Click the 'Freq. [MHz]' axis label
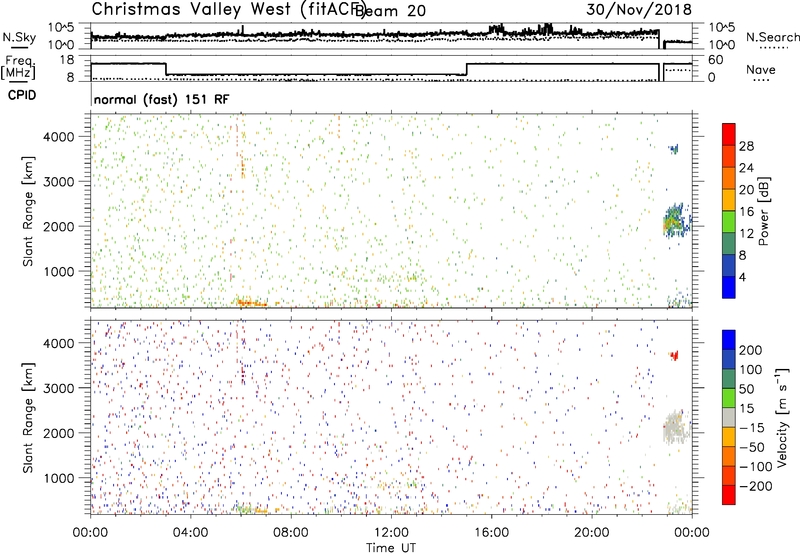This screenshot has width=800, height=554. (x=18, y=67)
